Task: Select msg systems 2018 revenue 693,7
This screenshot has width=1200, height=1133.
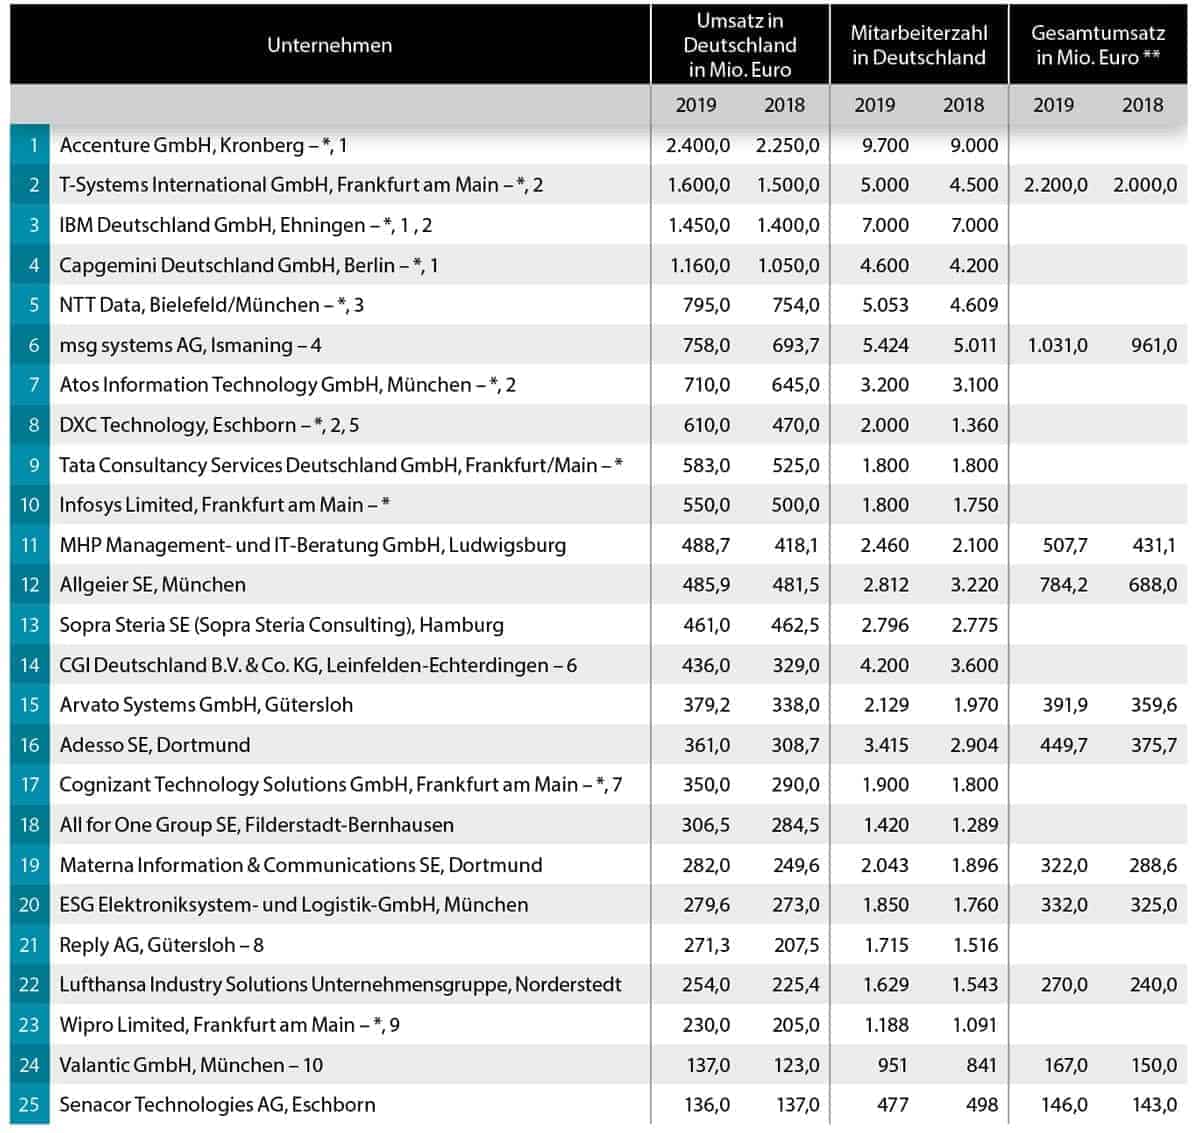Action: pyautogui.click(x=796, y=345)
